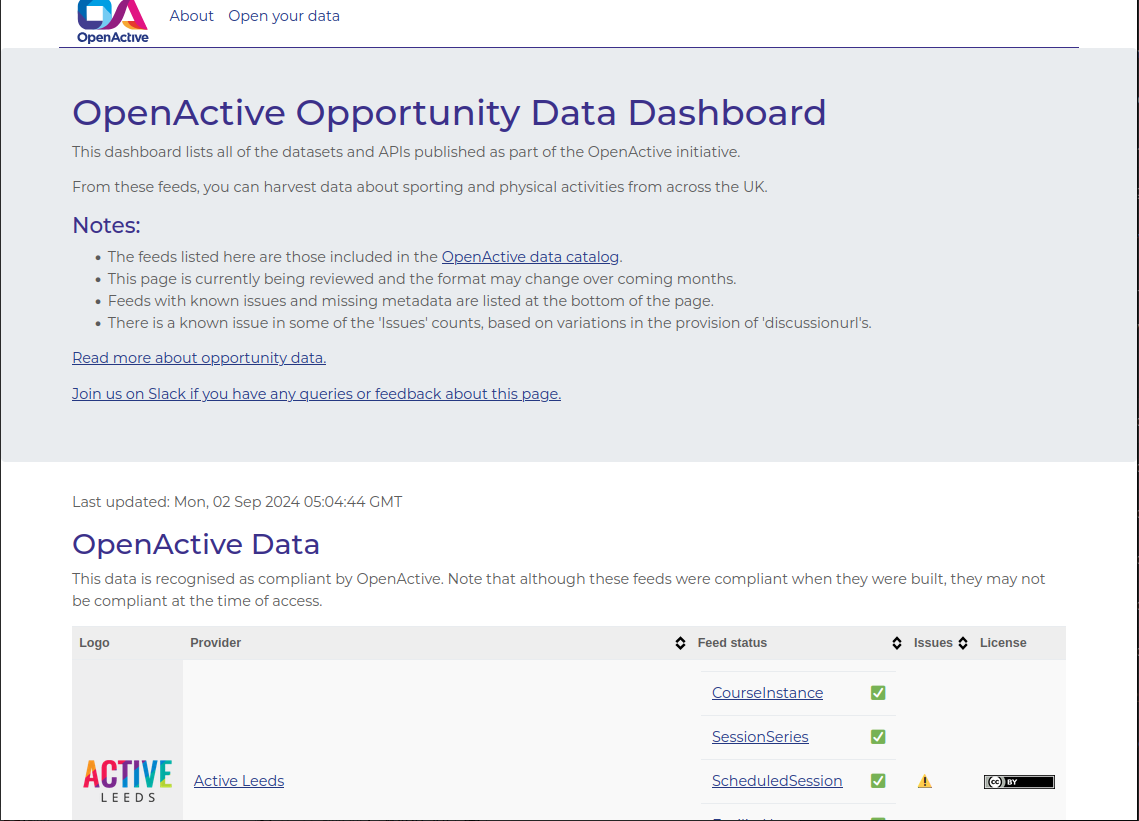Follow the OpenActive data catalog link
The width and height of the screenshot is (1139, 821).
coord(530,257)
